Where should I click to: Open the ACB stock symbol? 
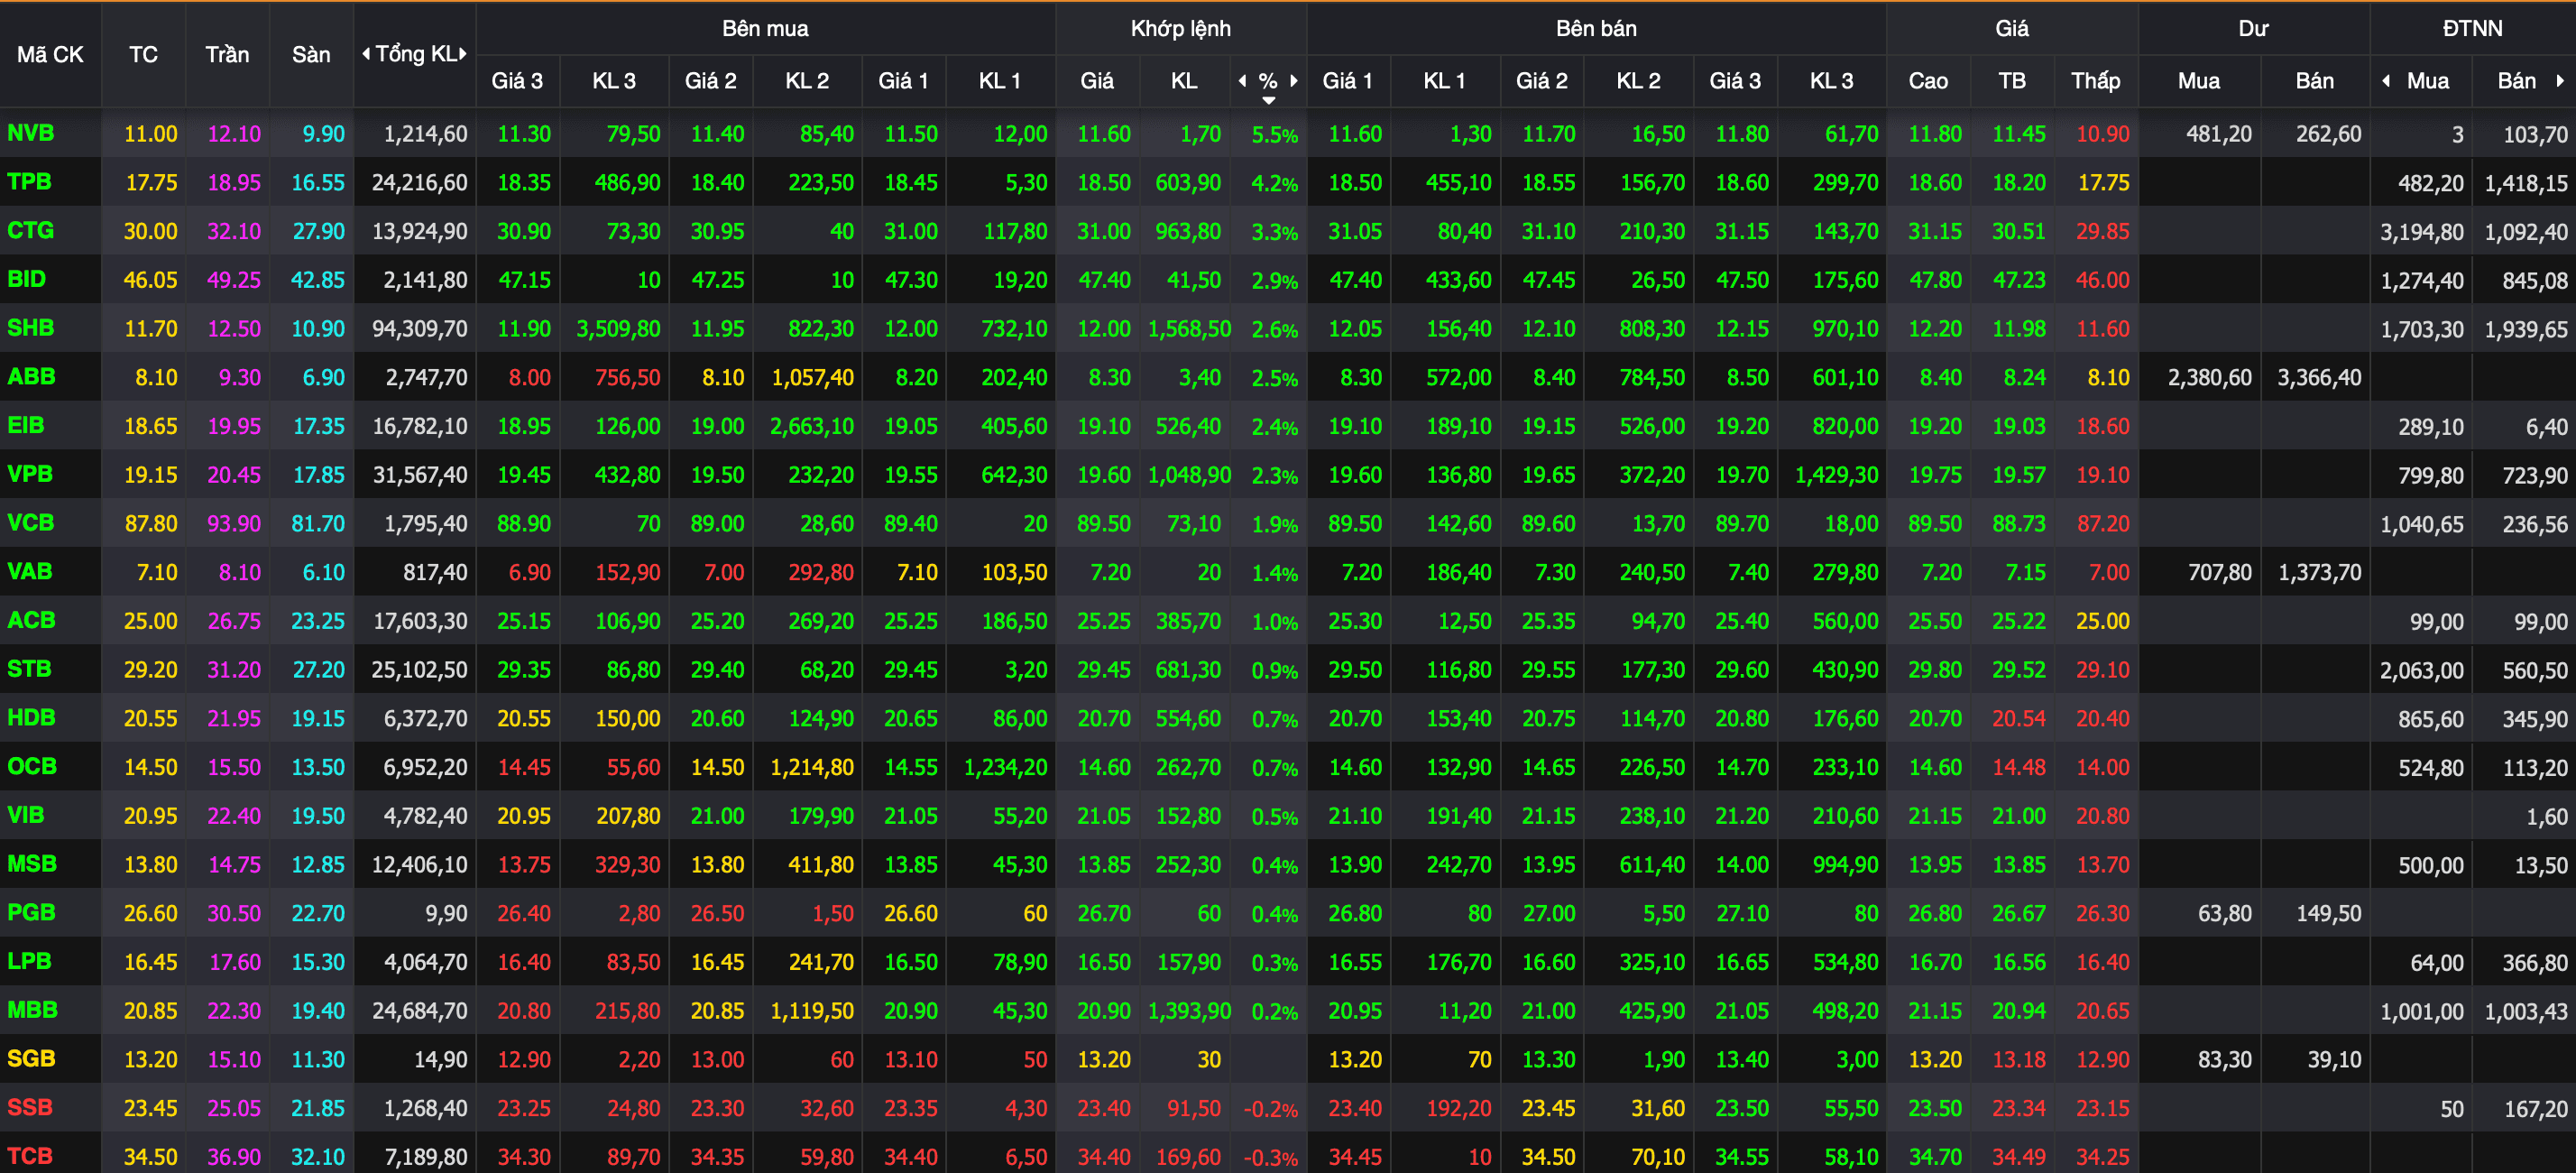(x=31, y=620)
